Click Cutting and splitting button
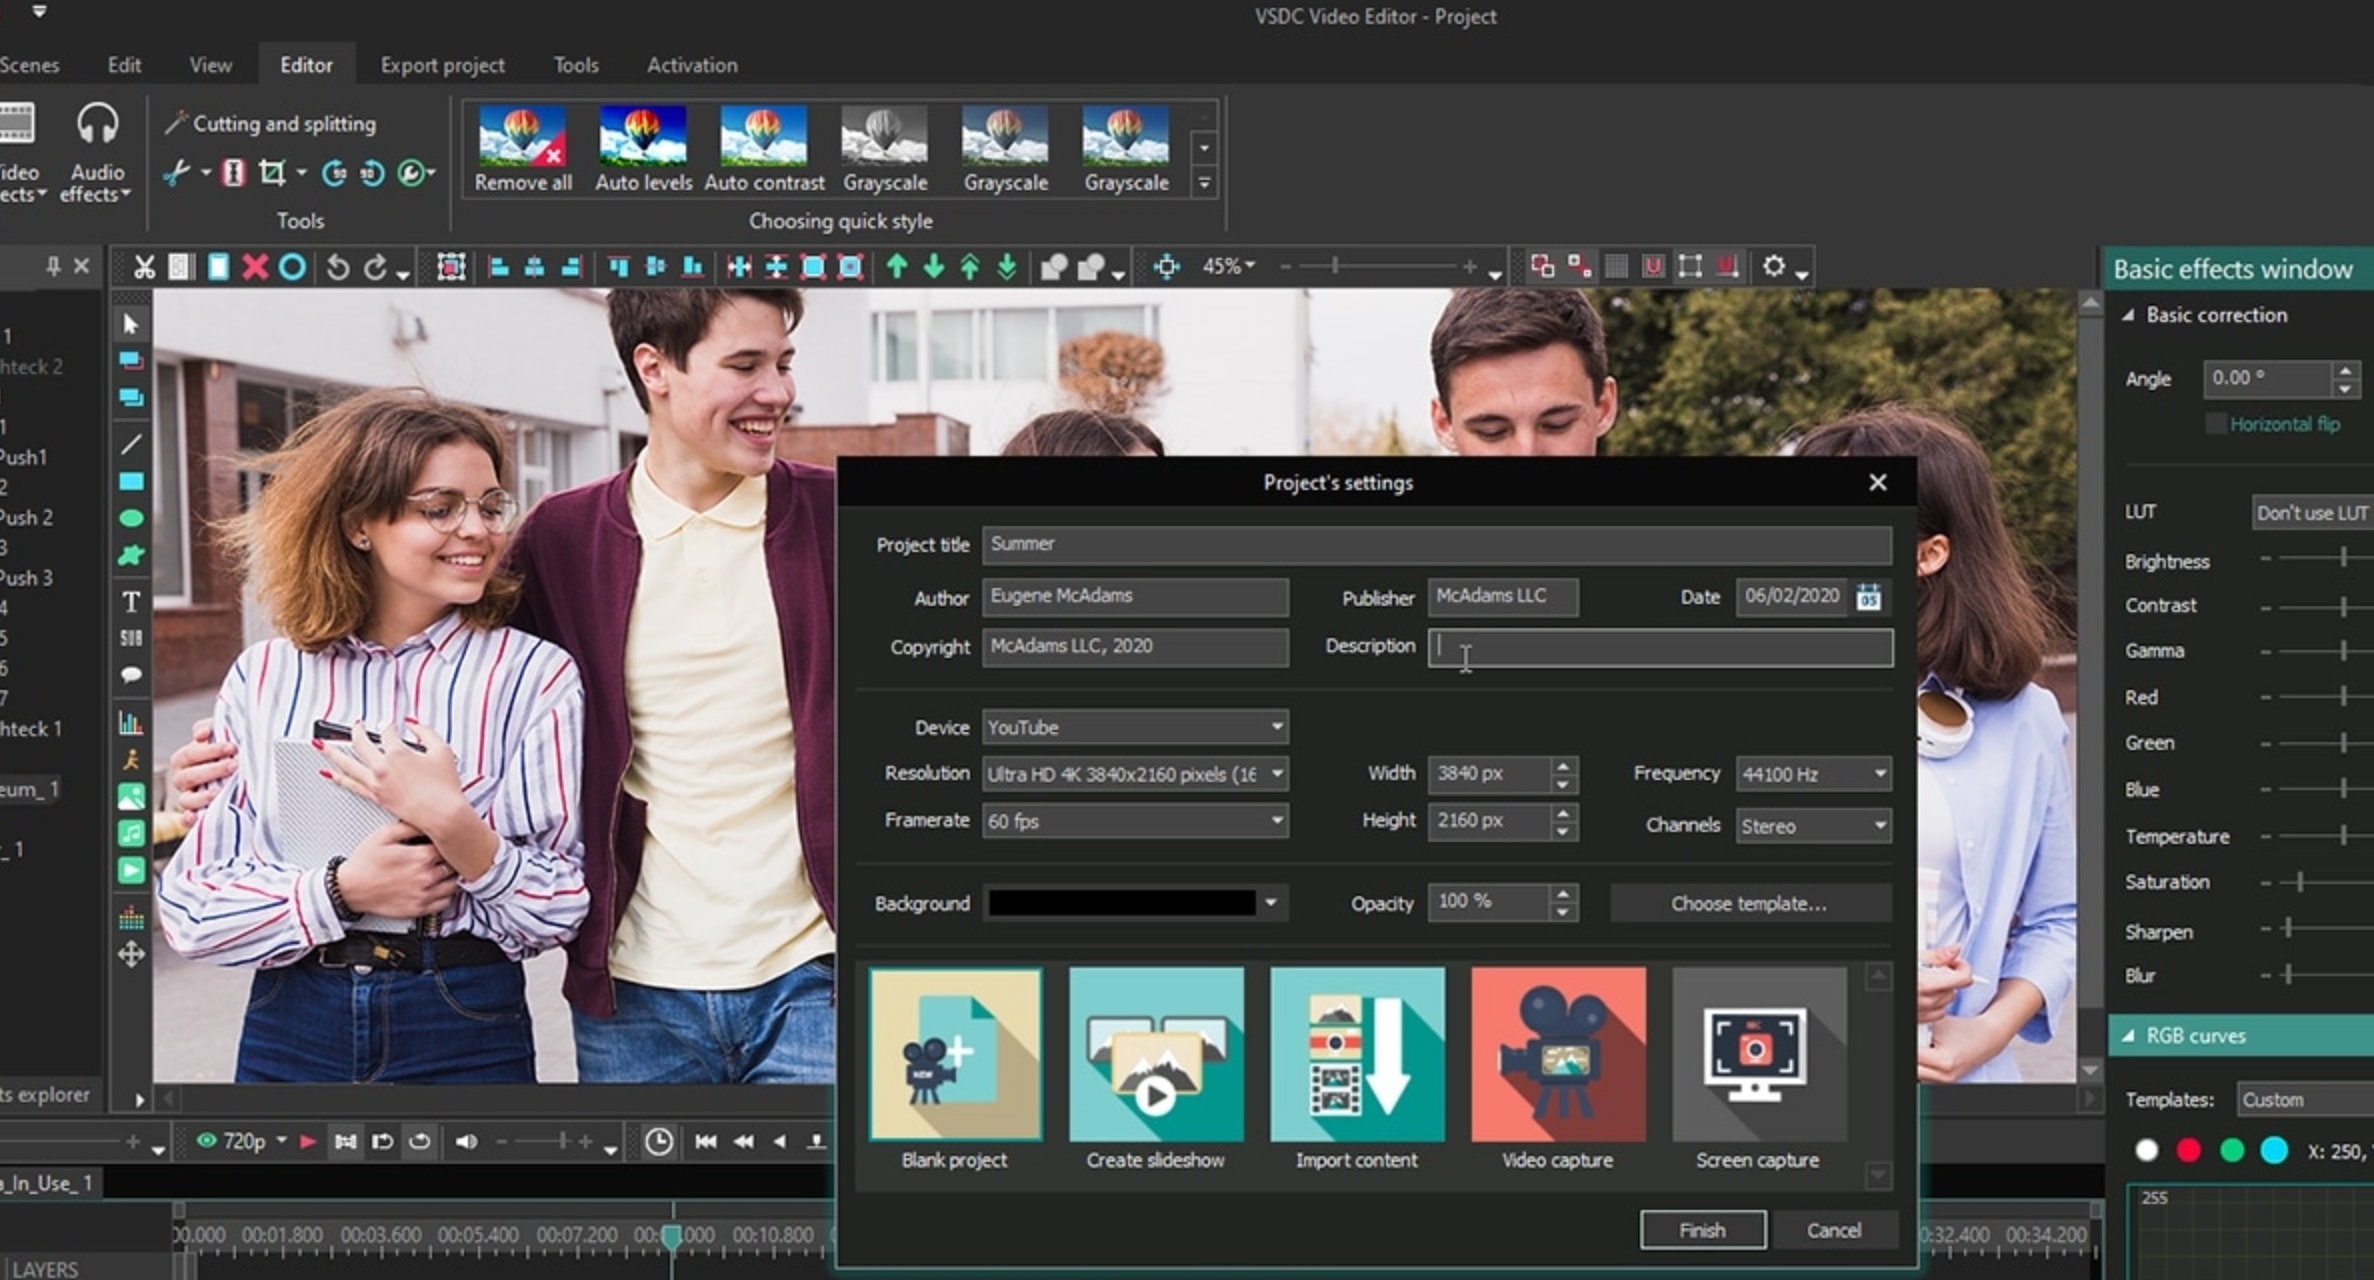The height and width of the screenshot is (1280, 2374). 271,124
